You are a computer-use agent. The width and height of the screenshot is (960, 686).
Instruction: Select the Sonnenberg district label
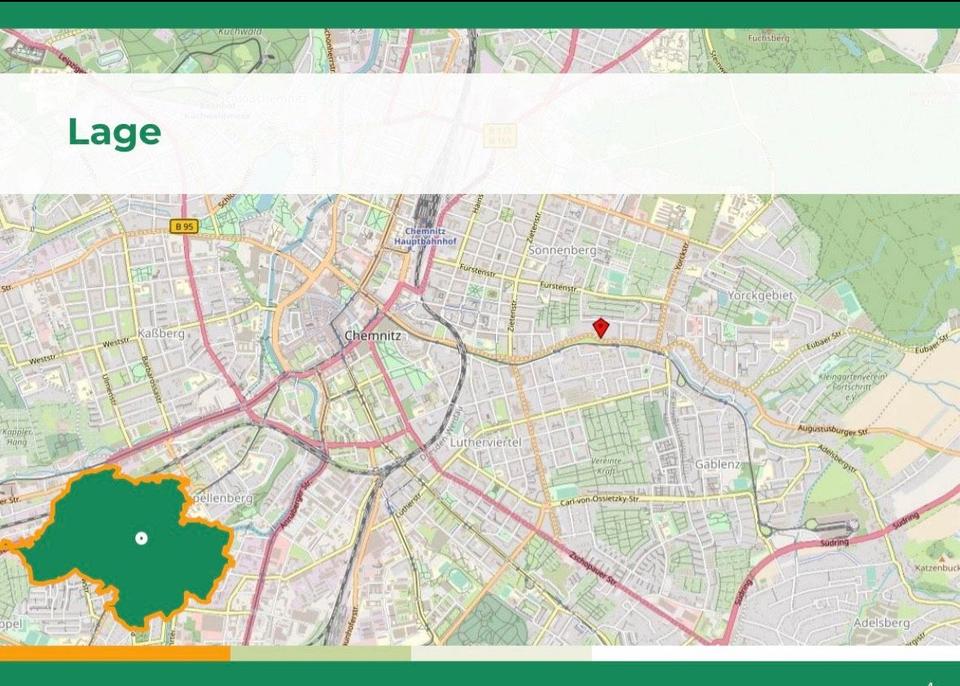click(562, 249)
